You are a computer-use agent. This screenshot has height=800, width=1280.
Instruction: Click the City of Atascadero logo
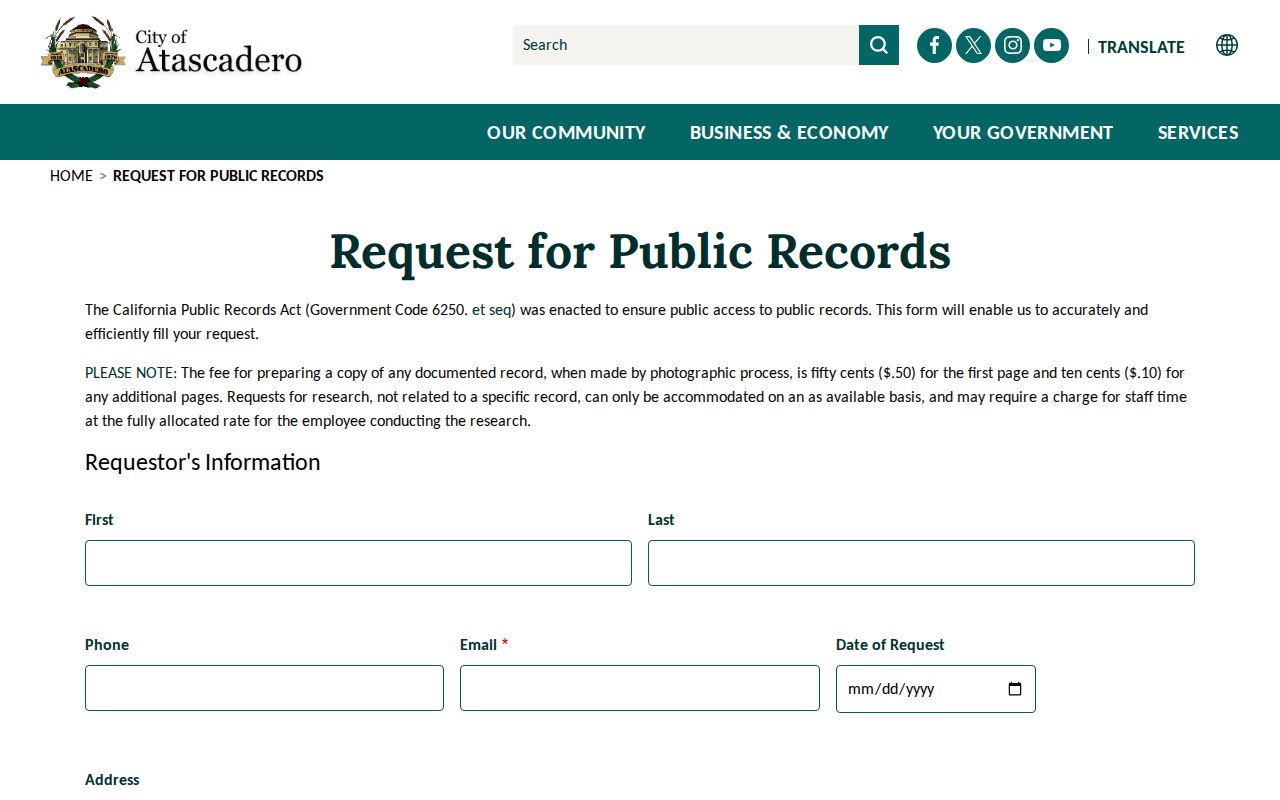pyautogui.click(x=171, y=52)
